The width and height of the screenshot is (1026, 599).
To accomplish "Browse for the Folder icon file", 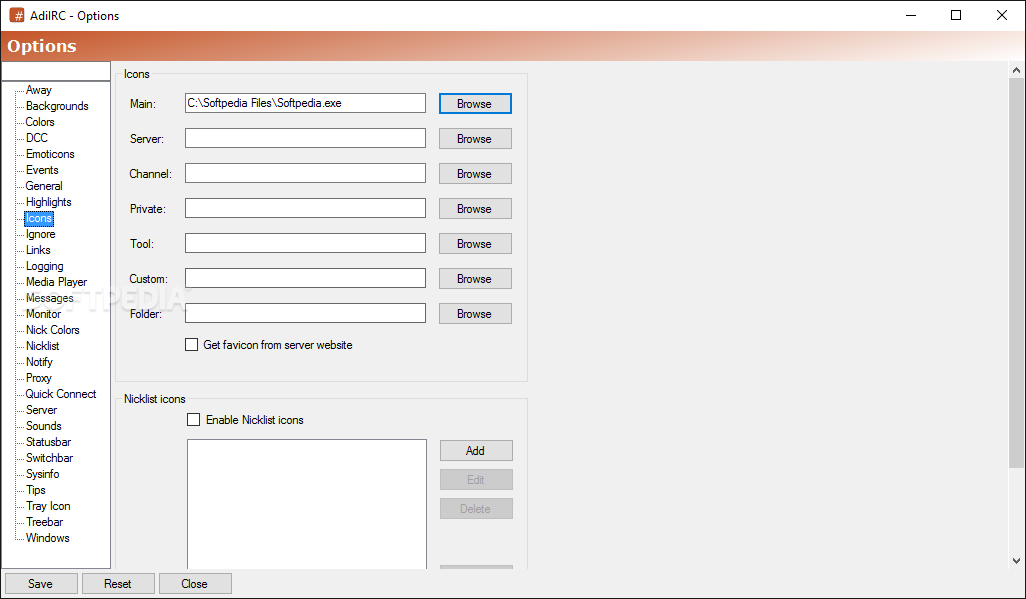I will click(x=475, y=314).
